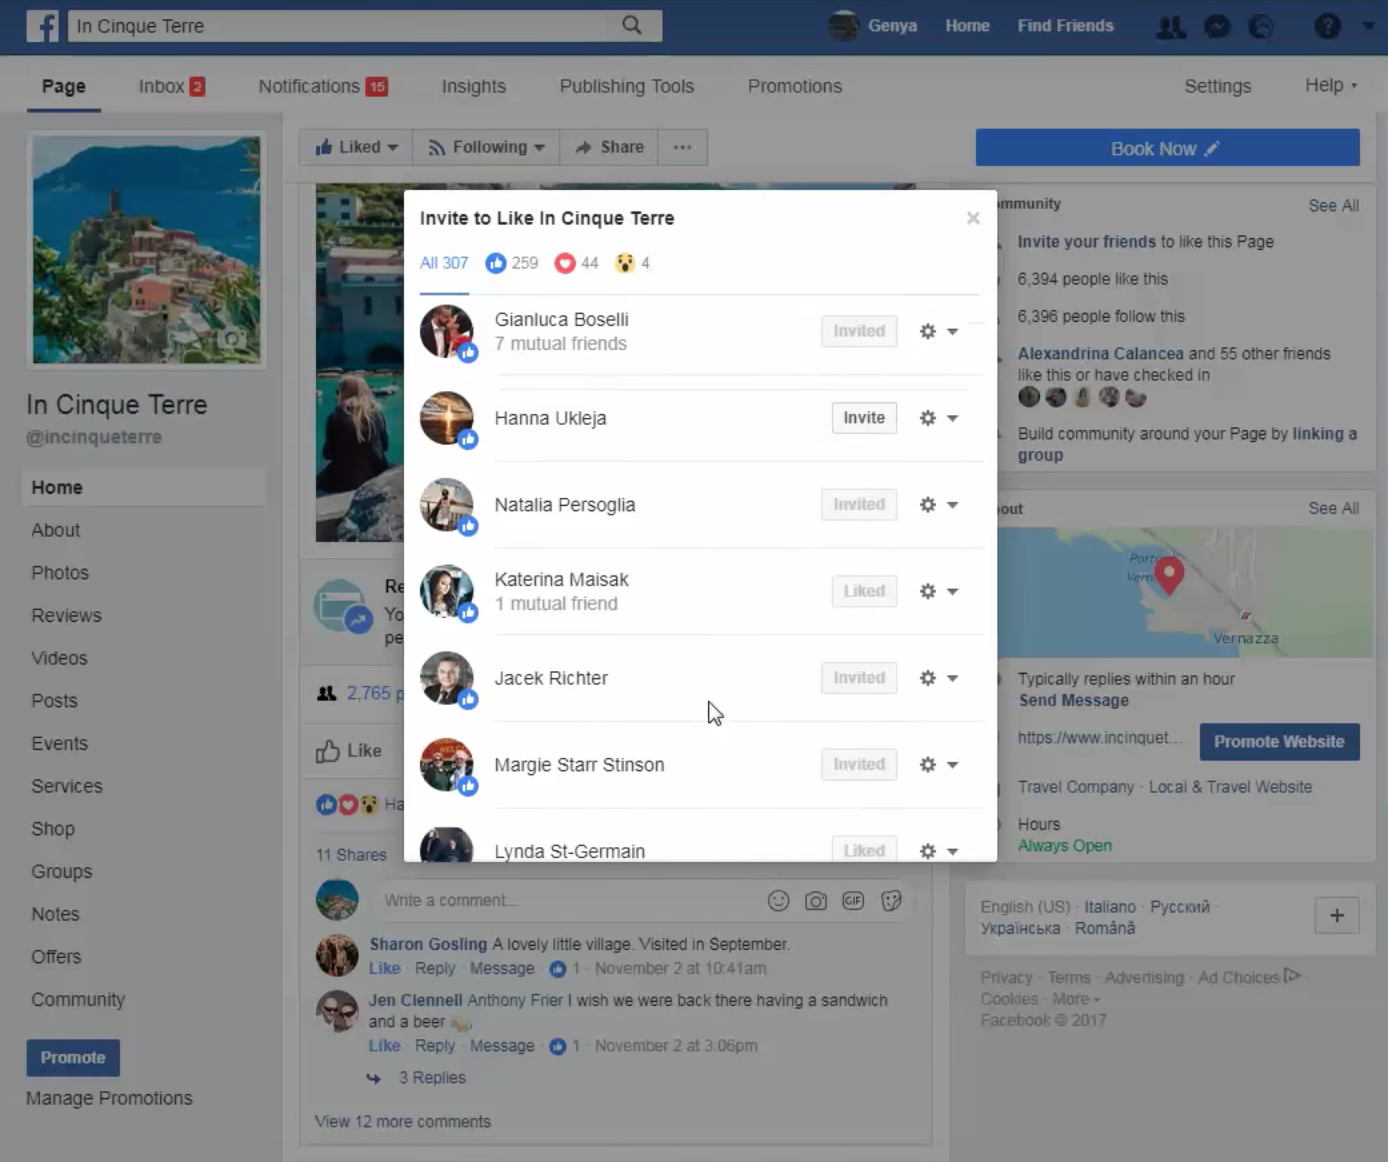This screenshot has width=1388, height=1162.
Task: Click the more options ellipsis button
Action: coord(683,147)
